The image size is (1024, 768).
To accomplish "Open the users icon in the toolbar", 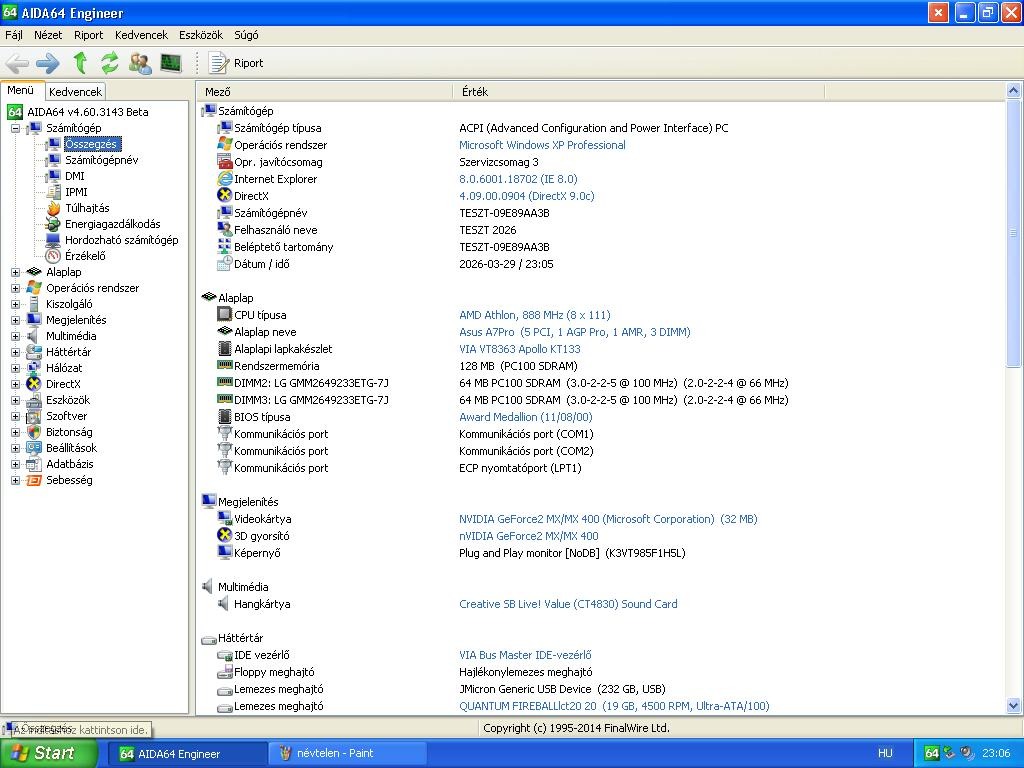I will (140, 63).
